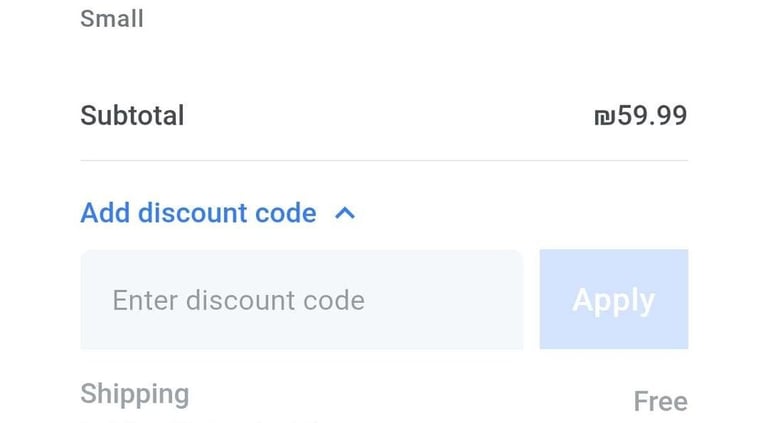Screen dimensions: 768x423
Task: Select the ₪59.99 subtotal amount
Action: coord(640,115)
